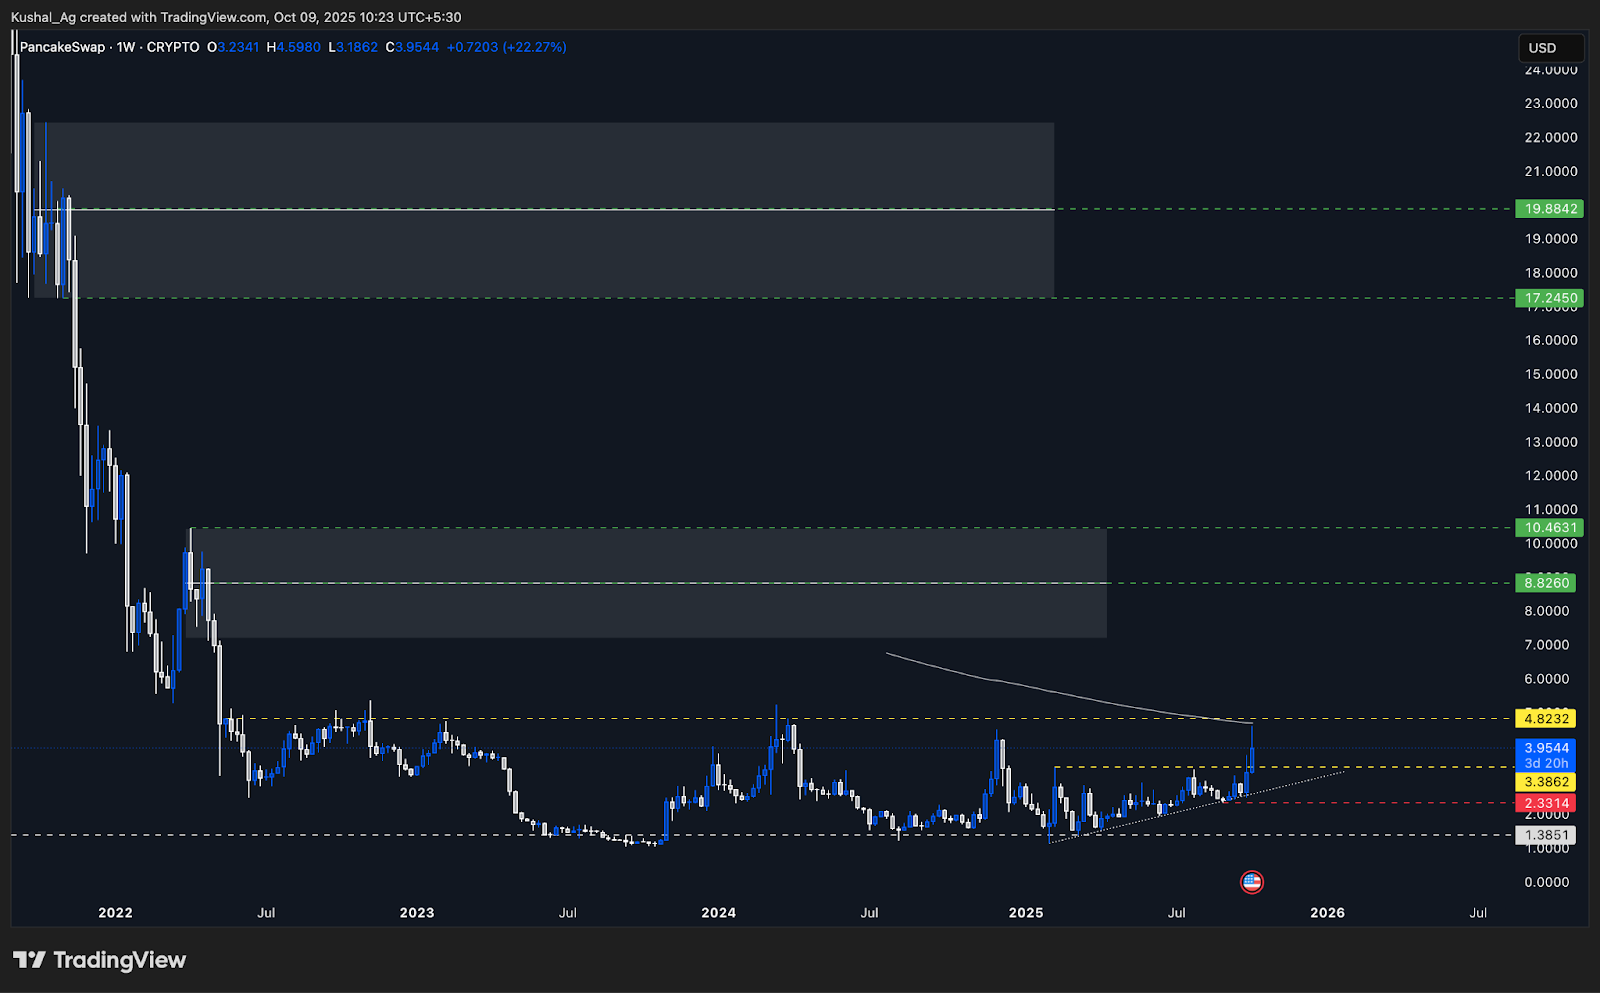The image size is (1600, 993).
Task: Select the 10.4631 green price label
Action: 1549,528
